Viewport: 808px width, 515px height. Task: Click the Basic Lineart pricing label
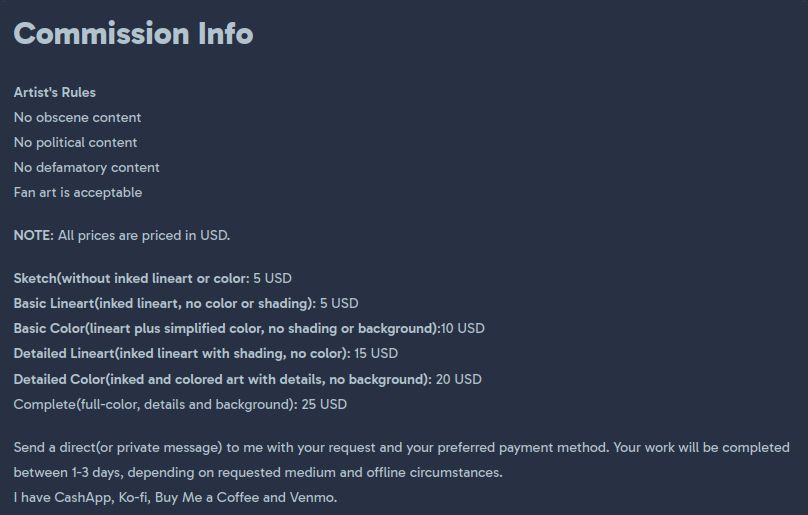tap(164, 303)
